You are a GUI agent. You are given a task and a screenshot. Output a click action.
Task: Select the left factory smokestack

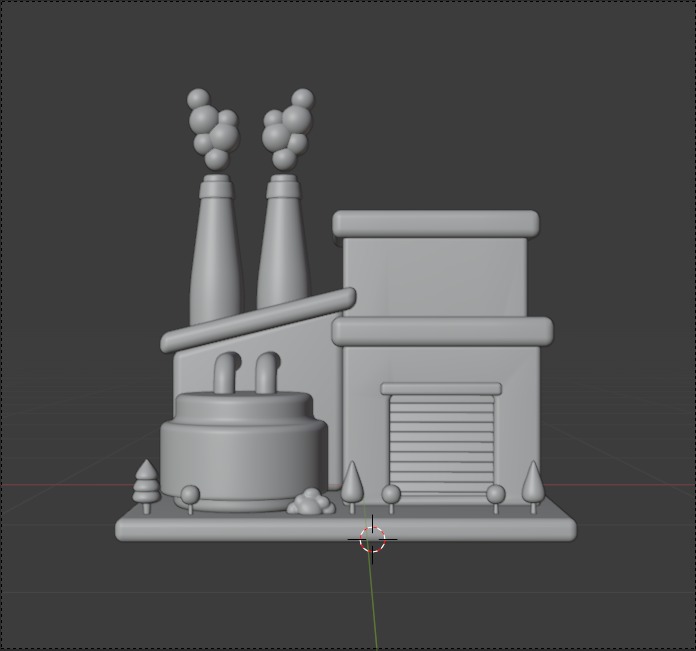point(216,249)
